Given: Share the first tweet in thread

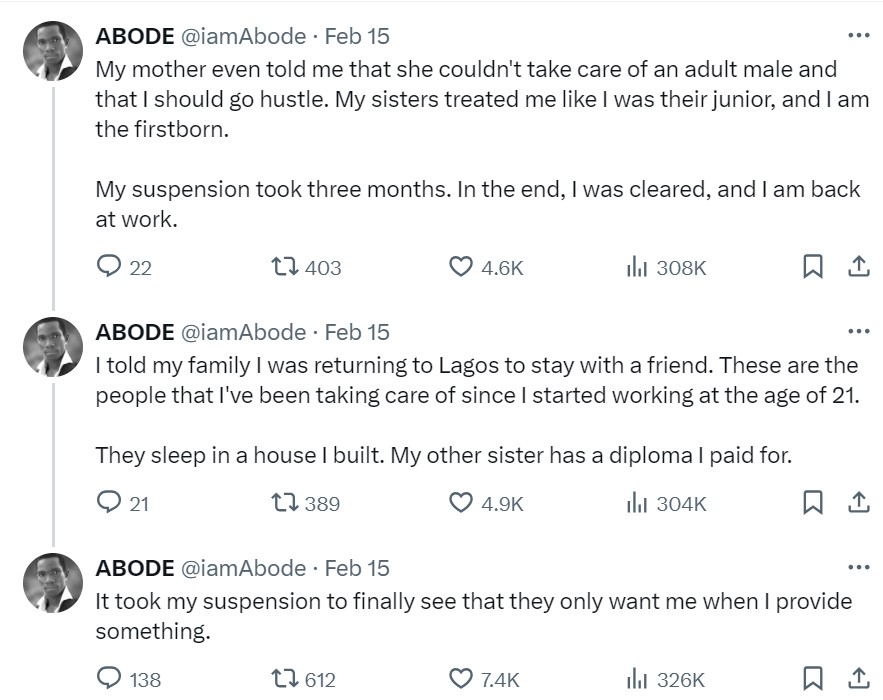Looking at the screenshot, I should click(857, 267).
